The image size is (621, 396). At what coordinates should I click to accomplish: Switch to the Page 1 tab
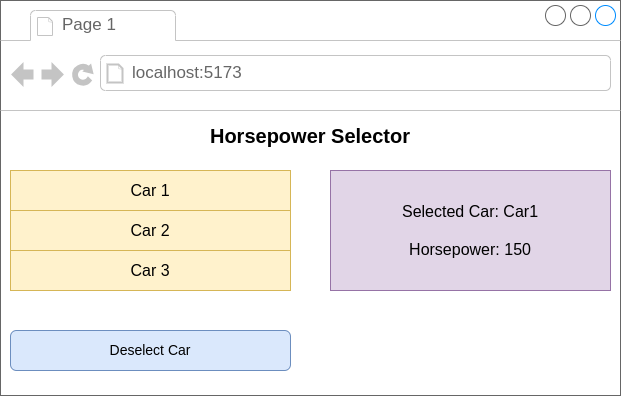[x=103, y=25]
